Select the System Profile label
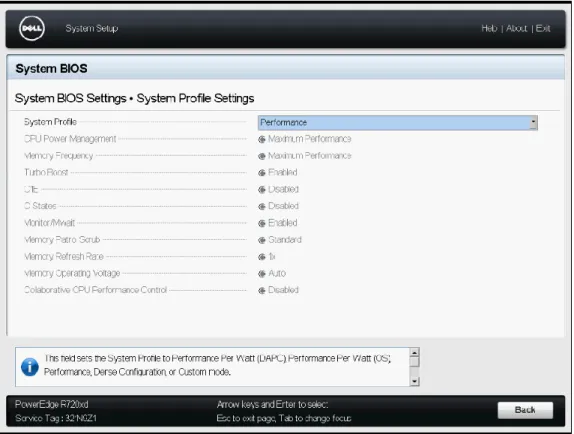The width and height of the screenshot is (574, 434). [x=50, y=122]
